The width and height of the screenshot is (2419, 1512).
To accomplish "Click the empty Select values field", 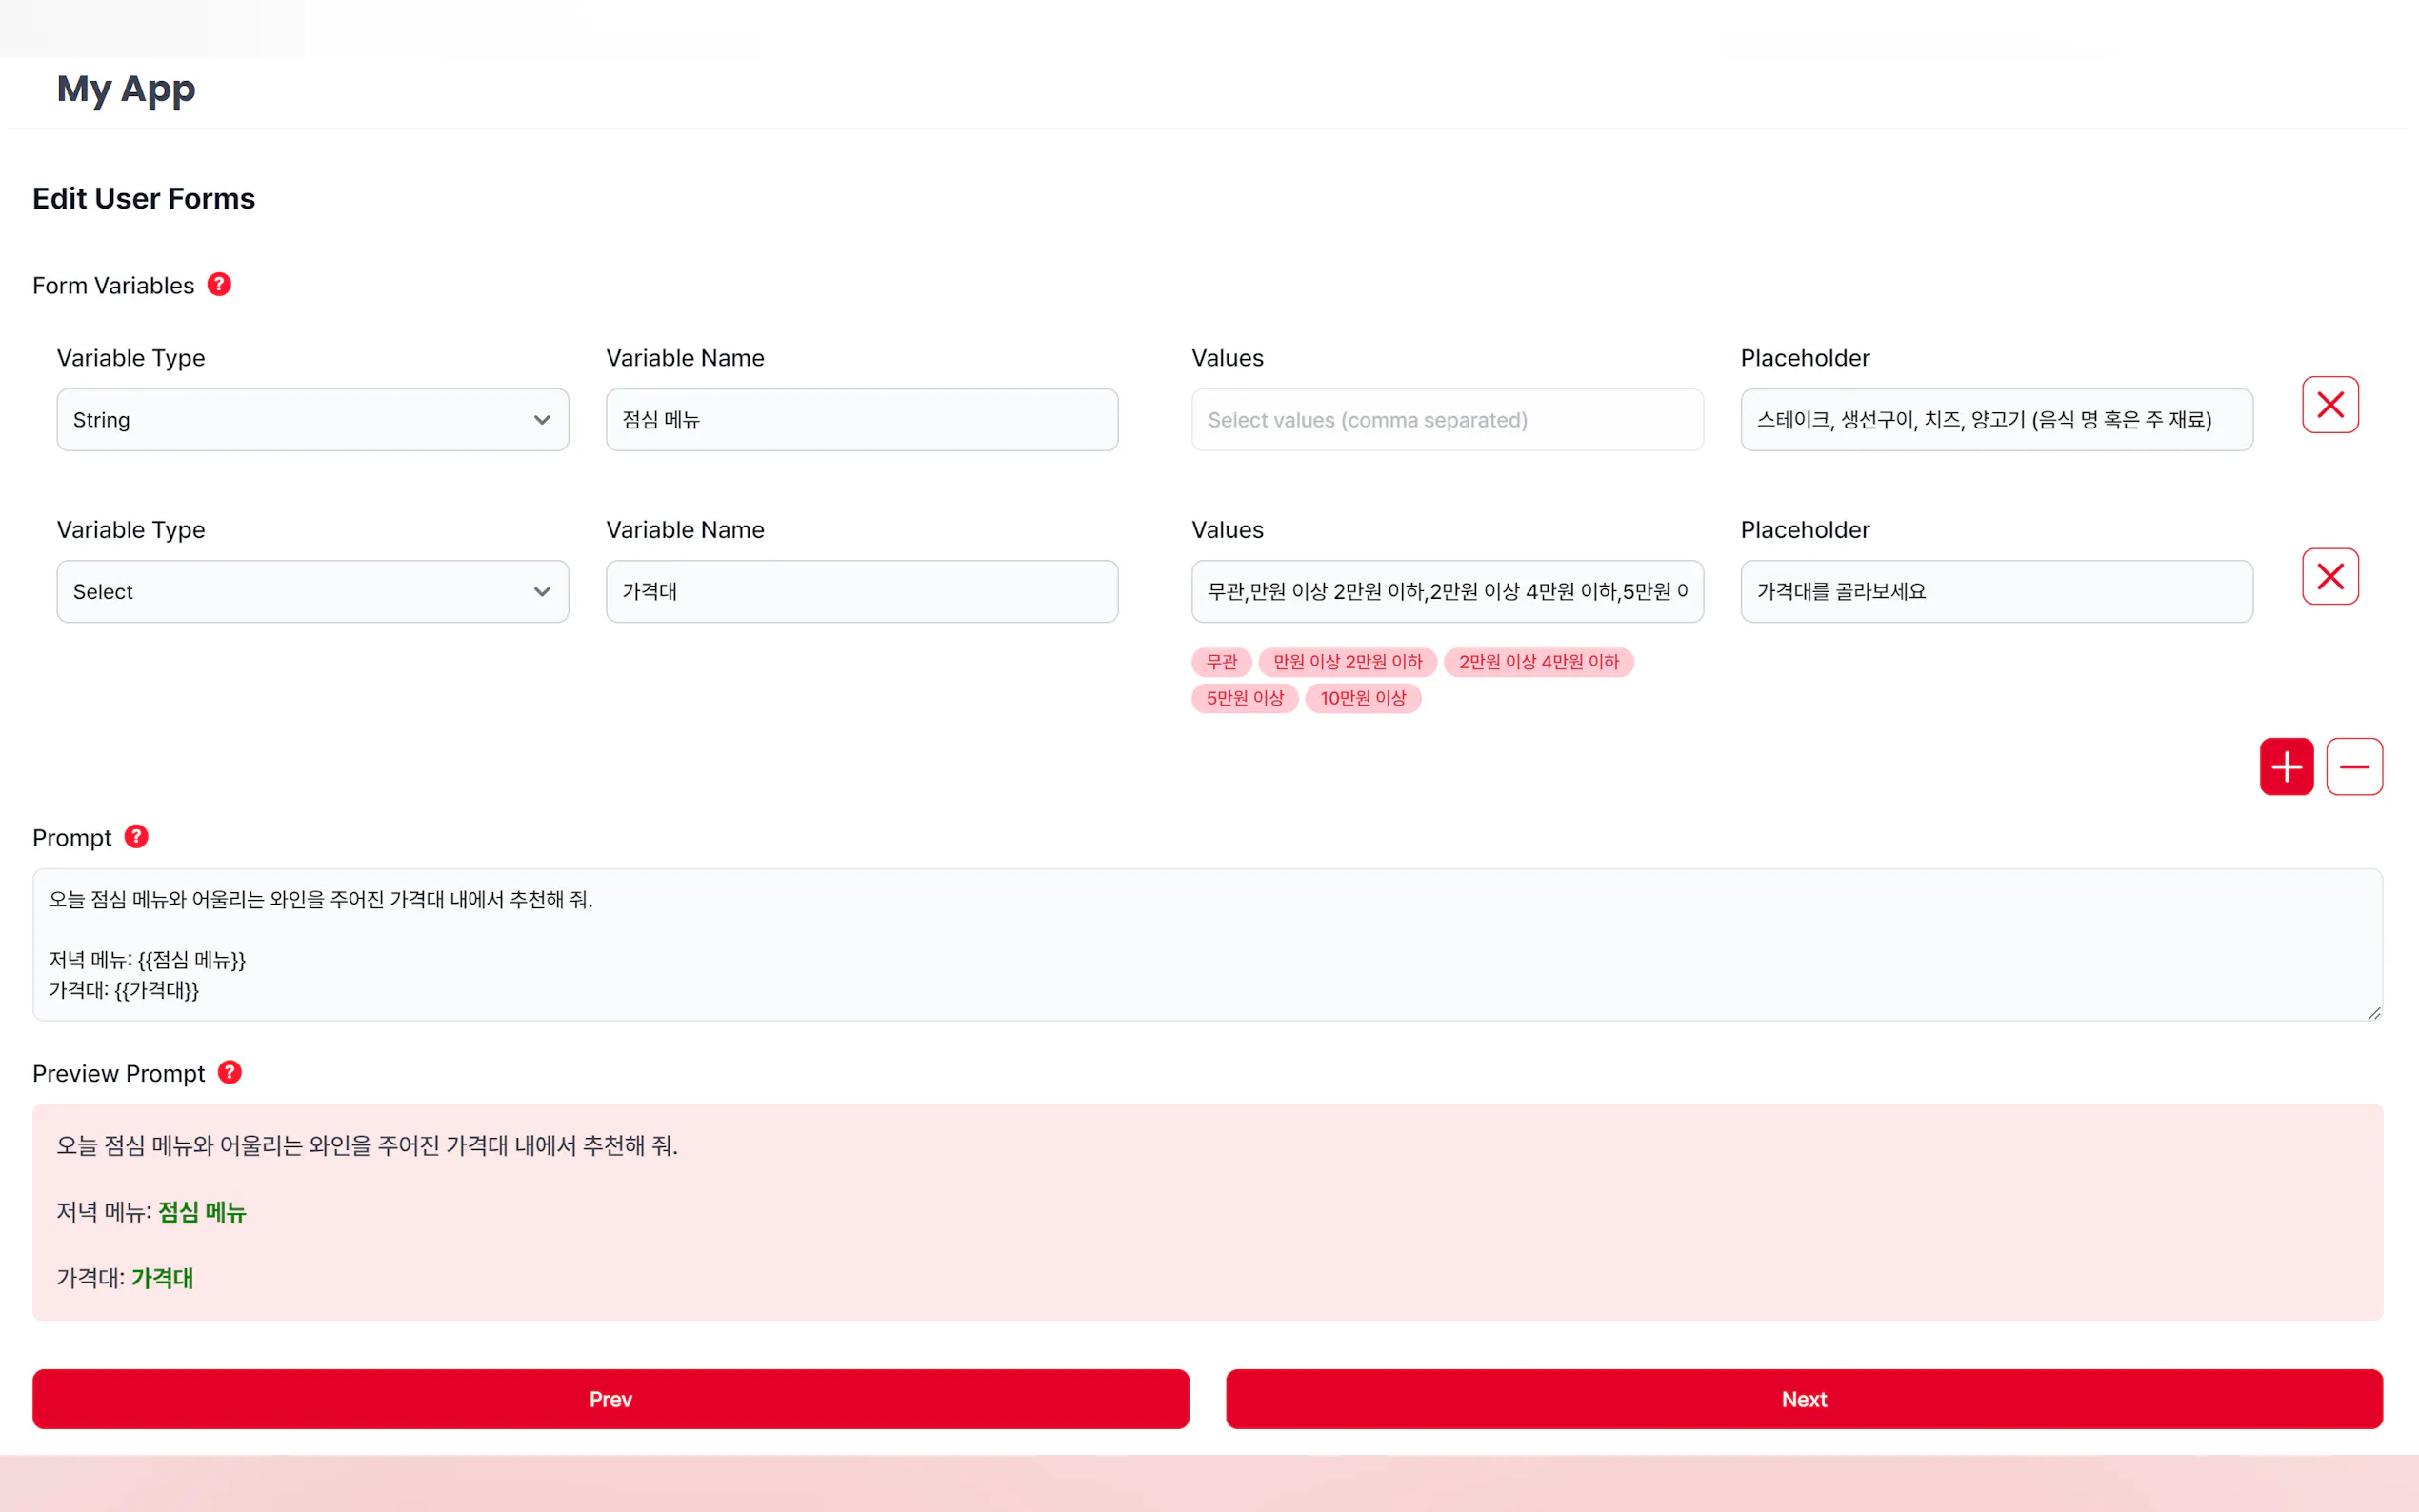I will 1446,420.
